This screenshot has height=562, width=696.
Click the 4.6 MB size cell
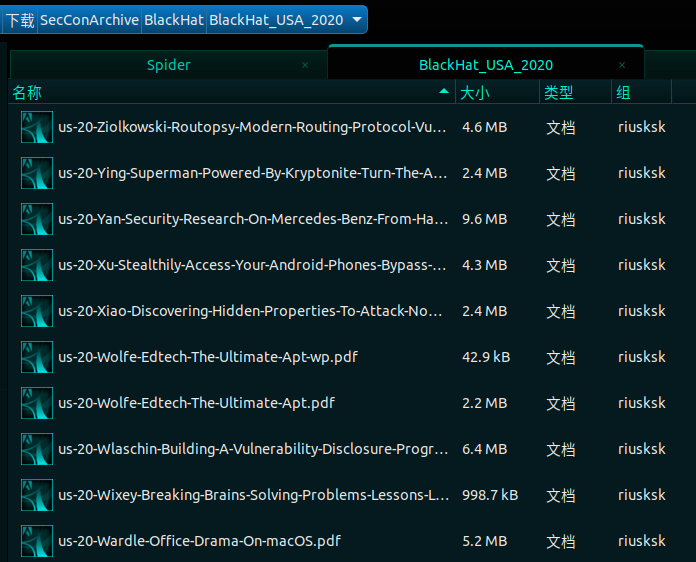484,127
